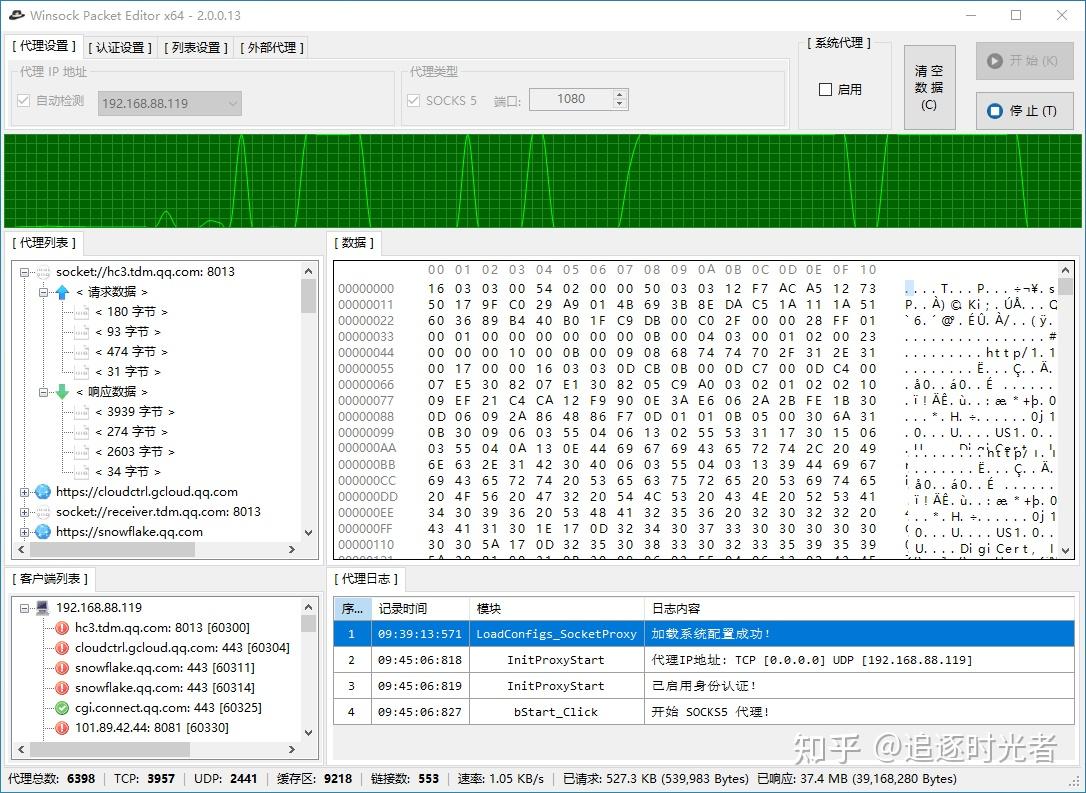The image size is (1086, 793).
Task: Click the globe icon for https://snowflake.qq.com
Action: coord(43,532)
